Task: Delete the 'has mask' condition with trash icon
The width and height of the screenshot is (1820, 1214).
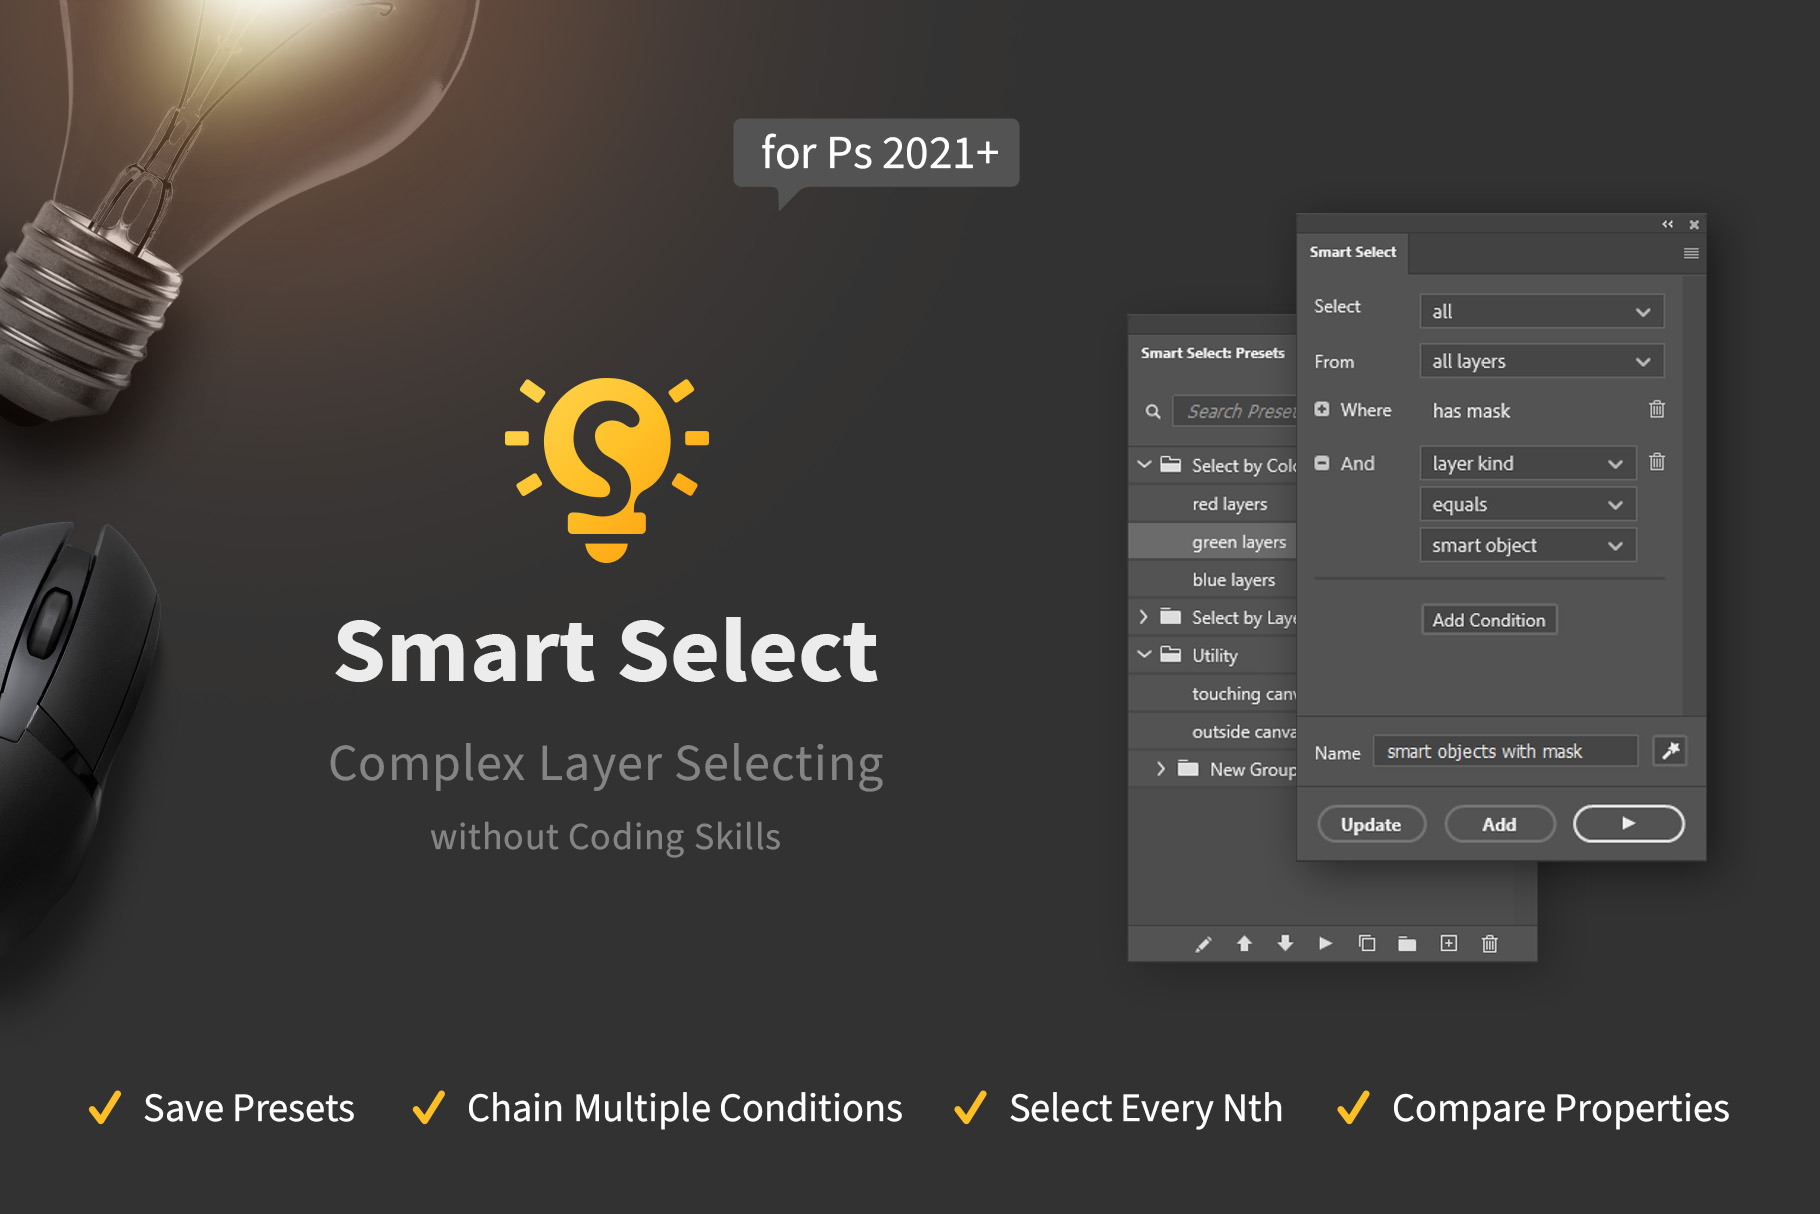Action: coord(1657,410)
